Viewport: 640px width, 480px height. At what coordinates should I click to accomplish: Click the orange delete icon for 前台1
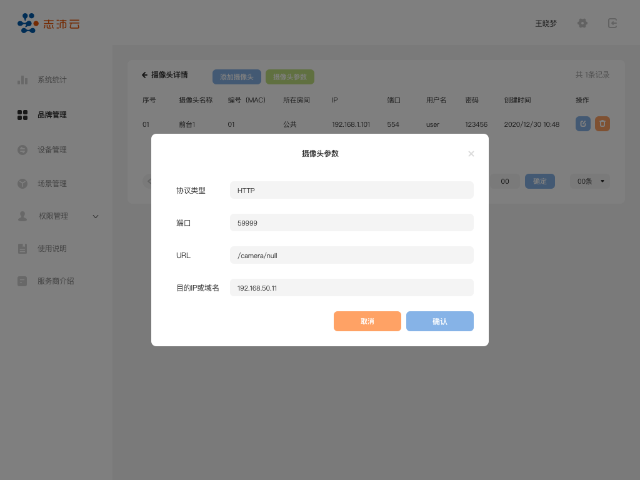[x=602, y=124]
